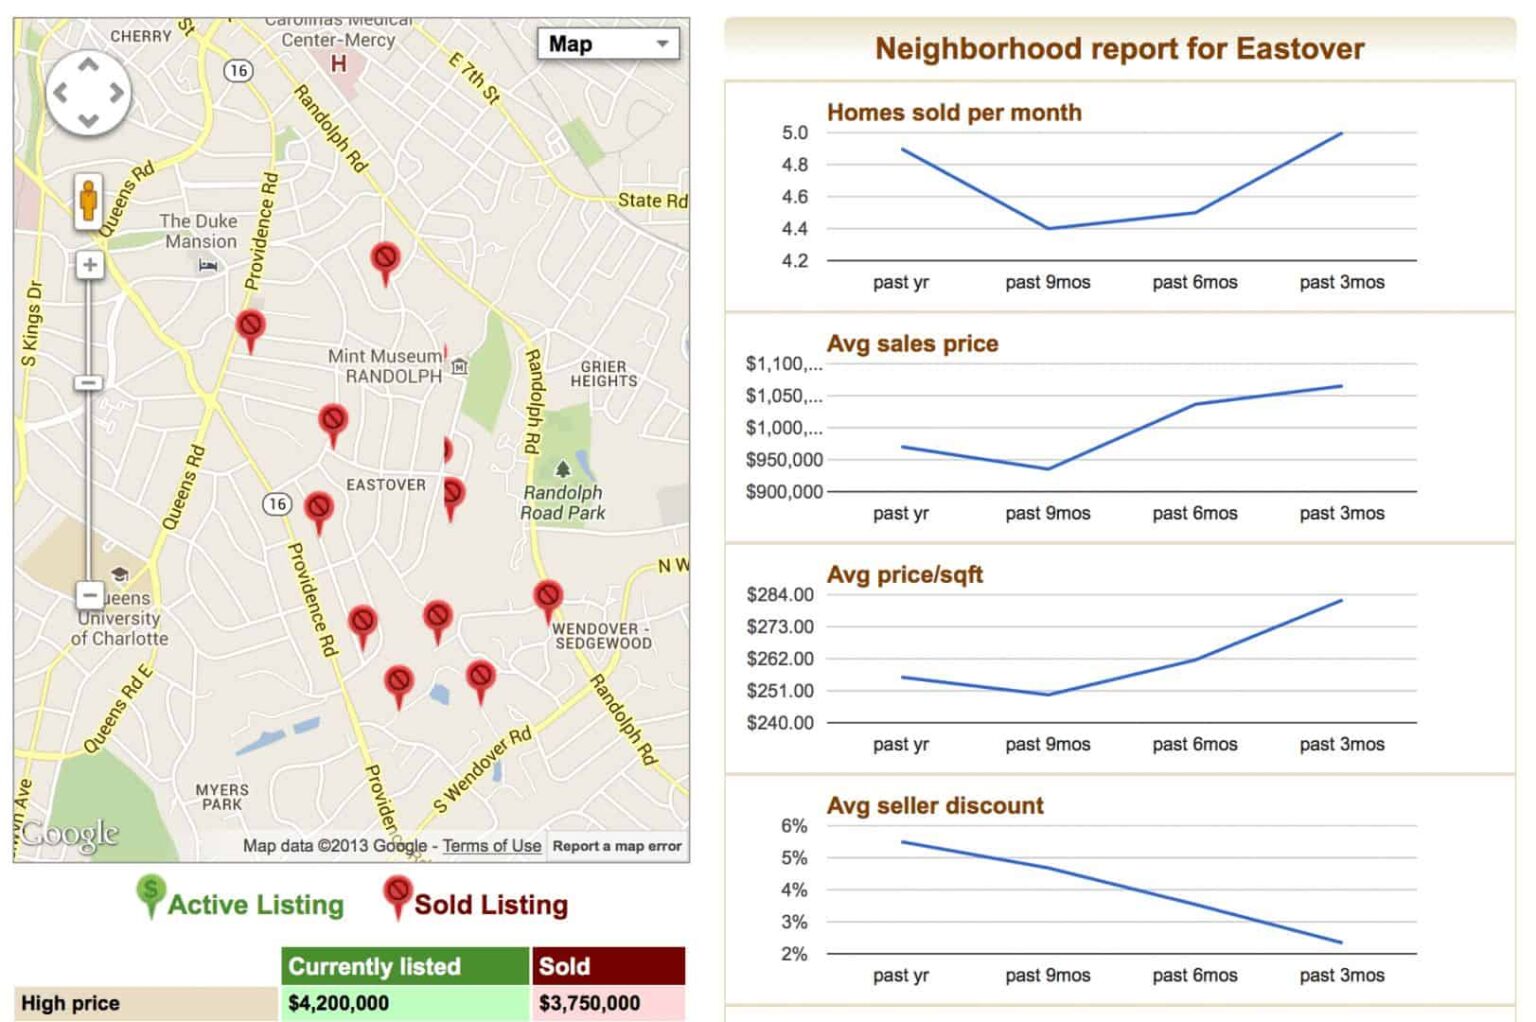Click the zoom in plus icon
This screenshot has height=1022, width=1536.
[x=89, y=264]
